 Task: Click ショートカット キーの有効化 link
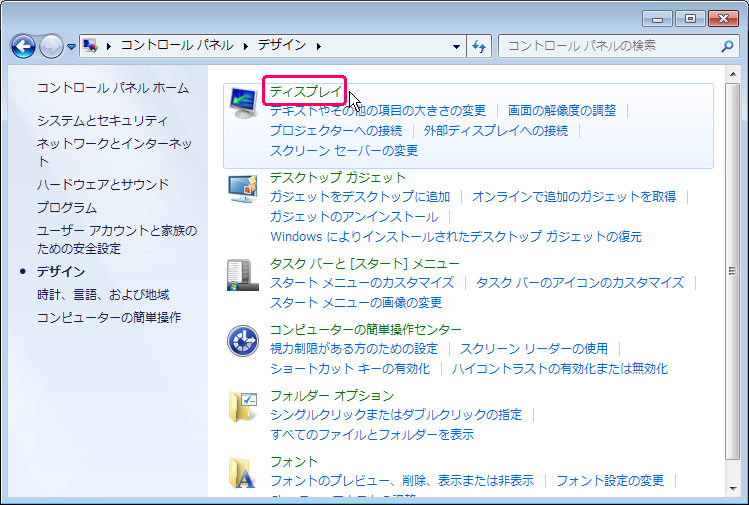tap(350, 368)
